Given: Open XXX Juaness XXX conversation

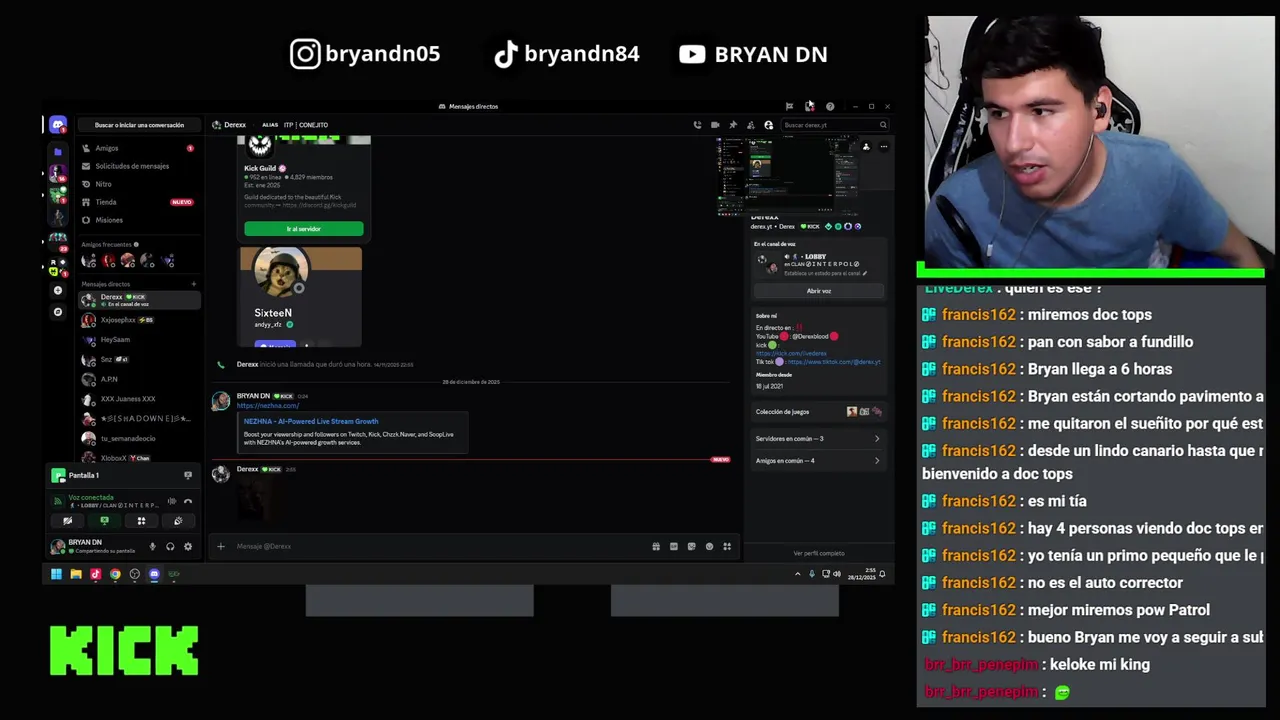Looking at the screenshot, I should [138, 399].
